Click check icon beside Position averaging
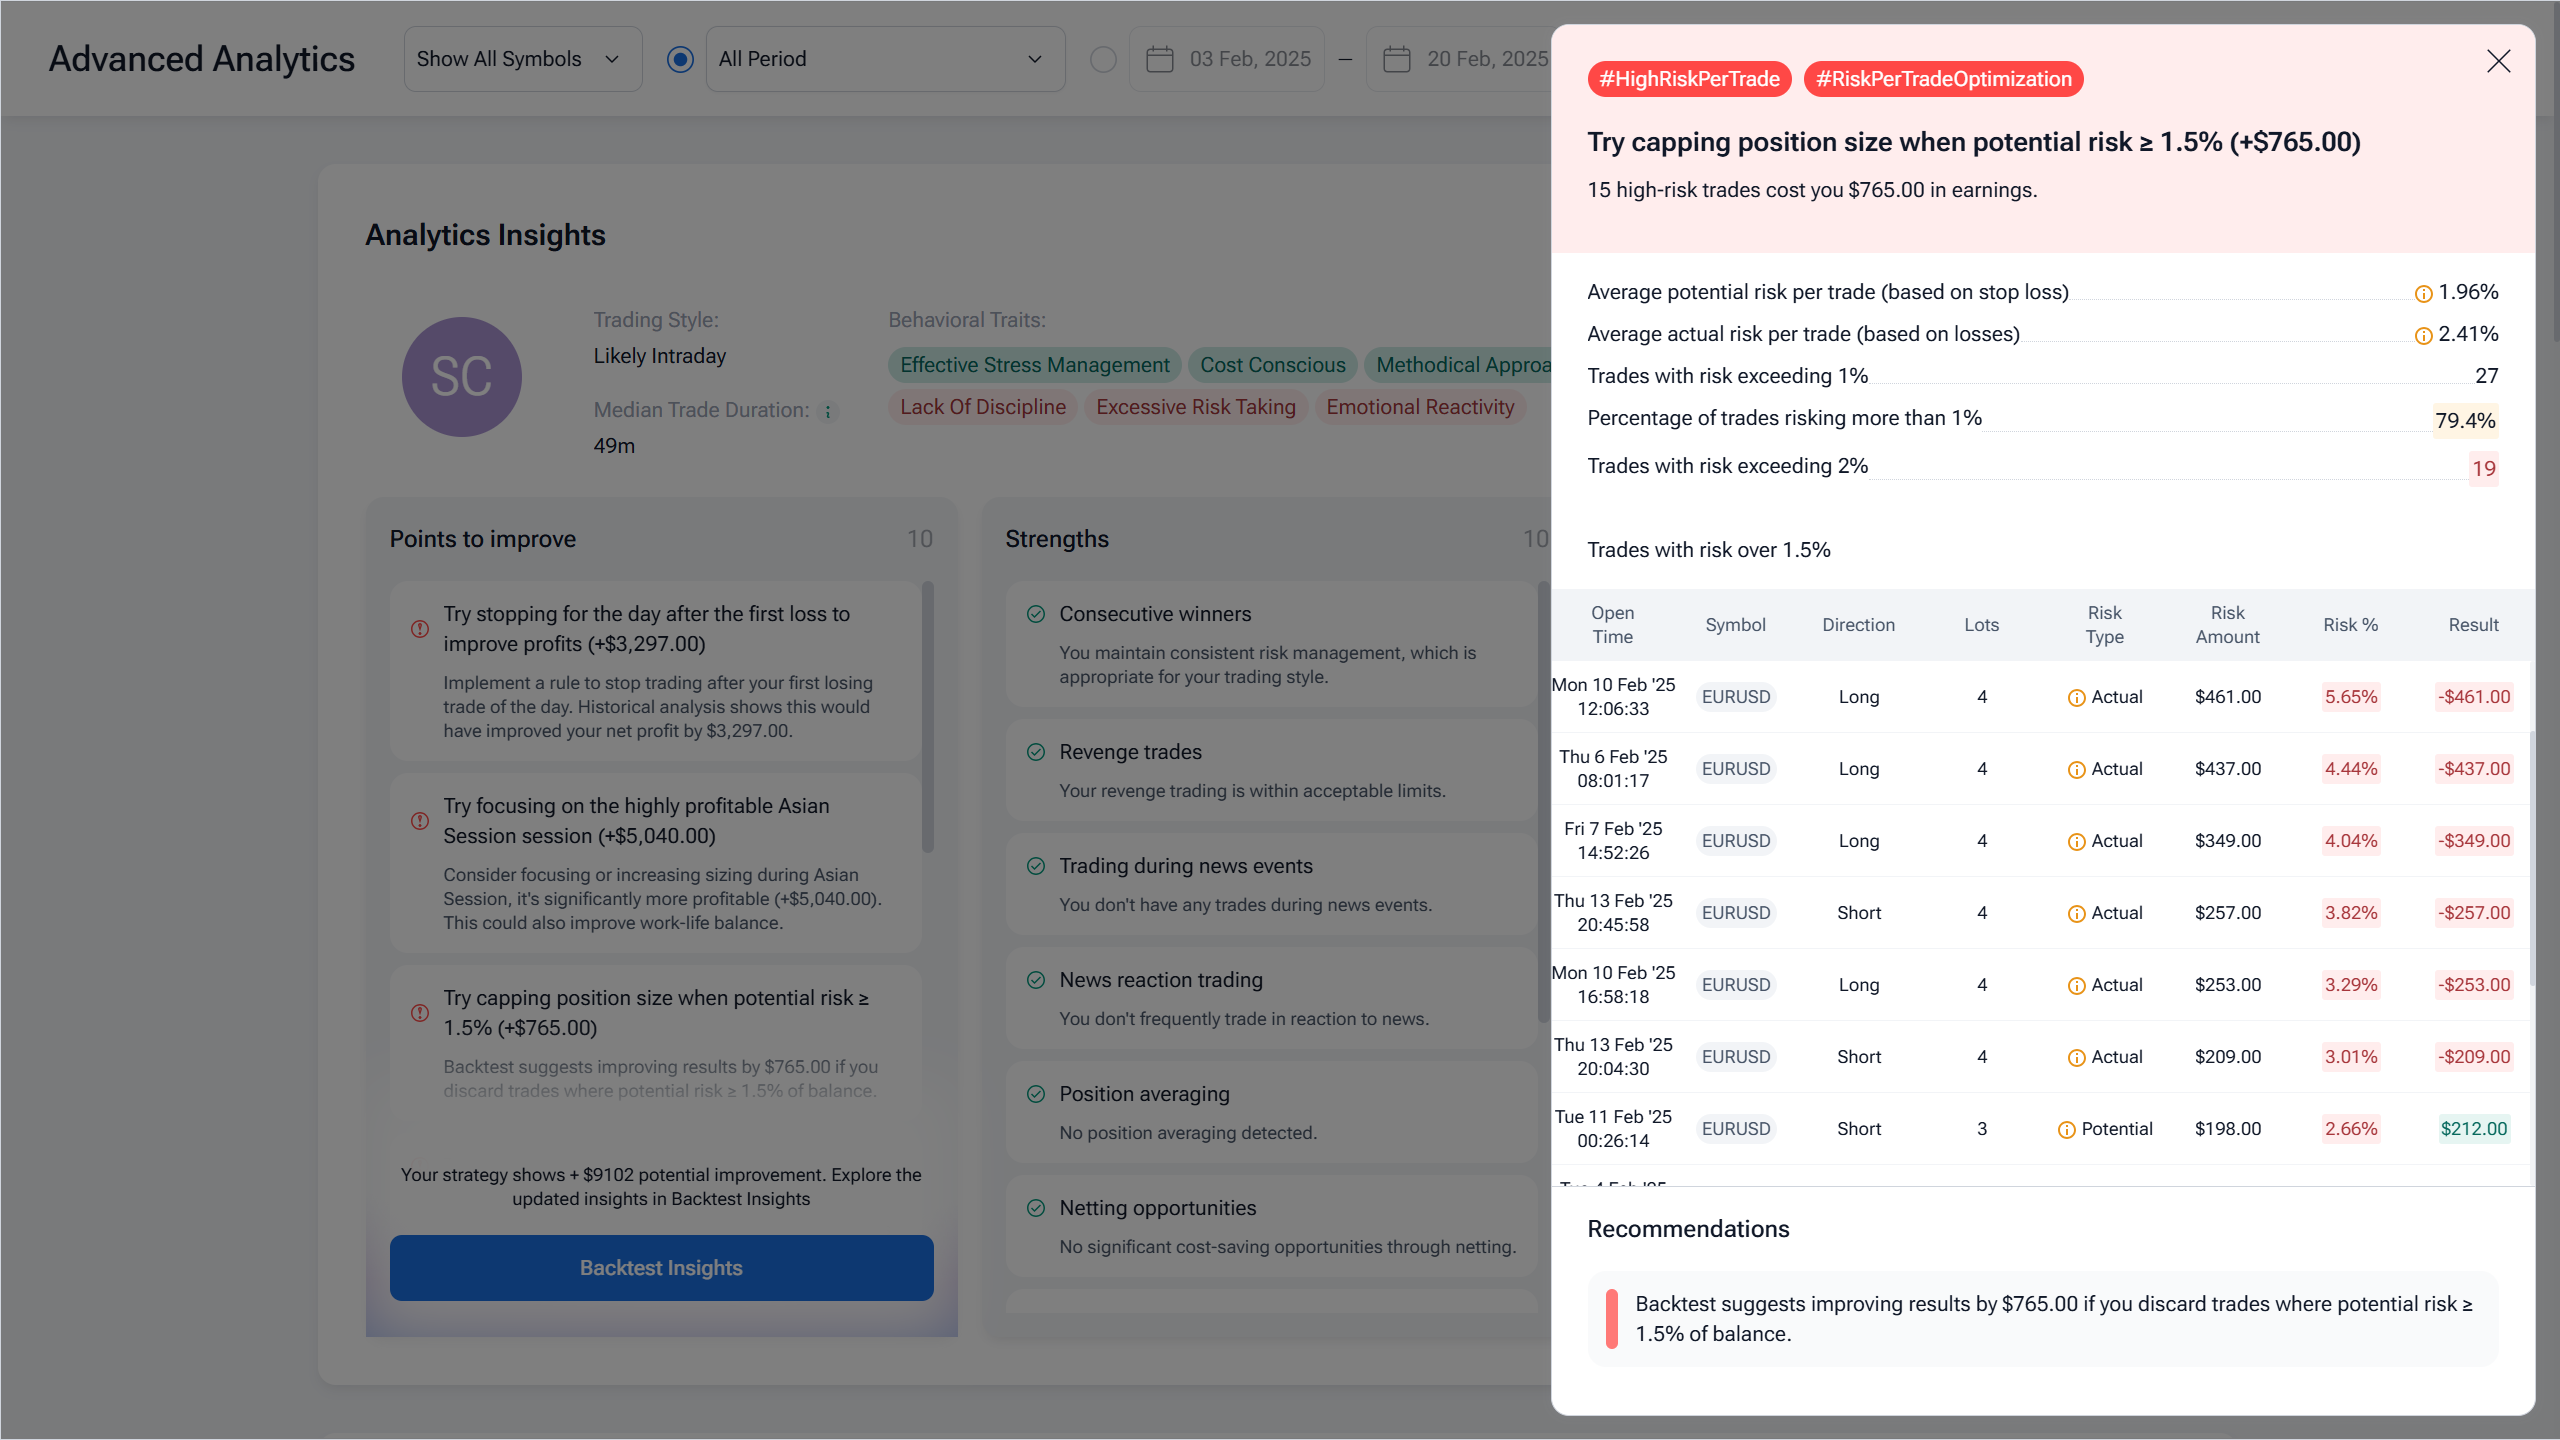 point(1036,1094)
